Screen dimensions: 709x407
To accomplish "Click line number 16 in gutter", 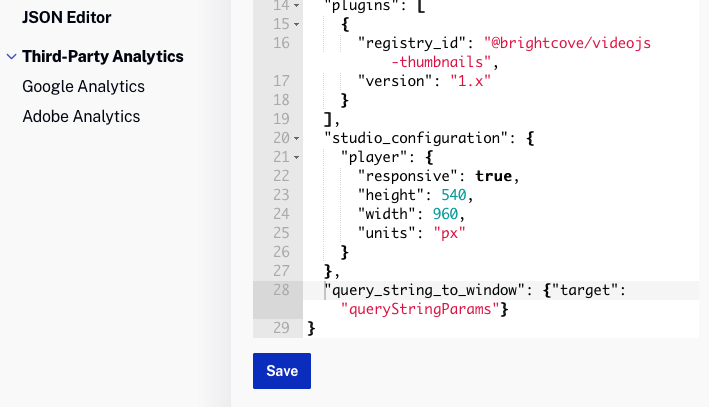I will click(x=281, y=43).
